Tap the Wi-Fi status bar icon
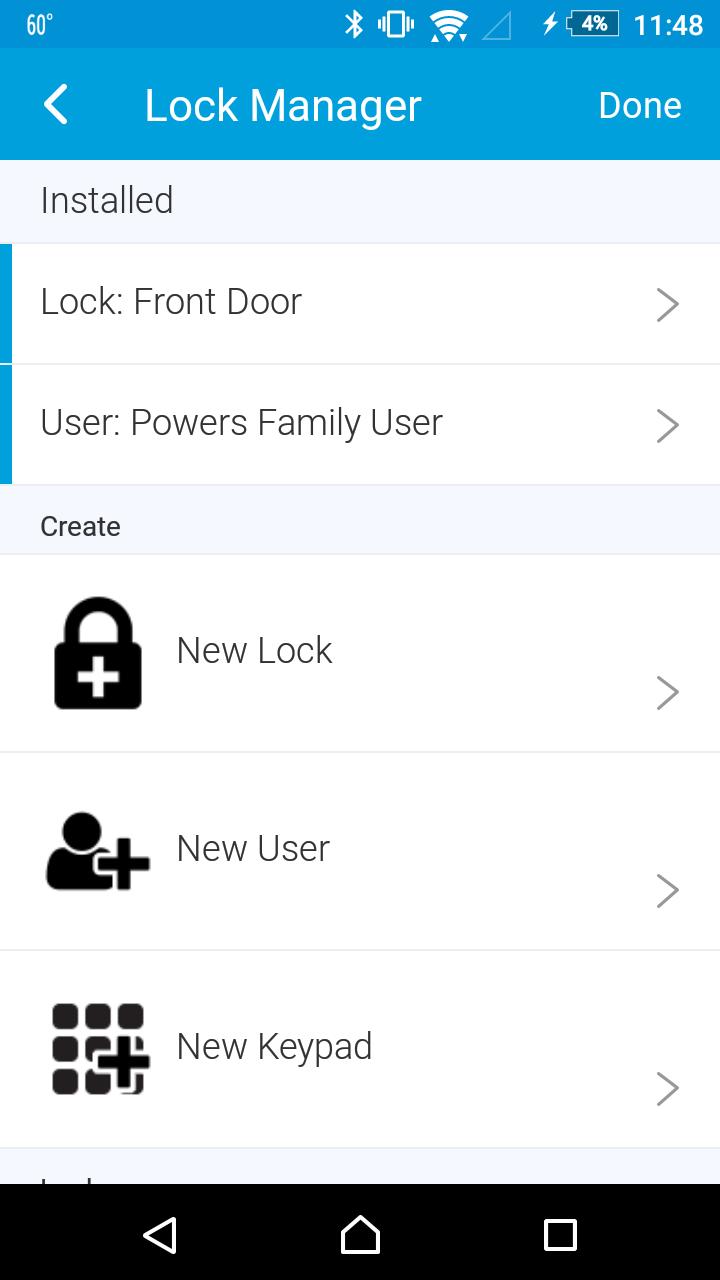Viewport: 720px width, 1280px height. click(448, 24)
